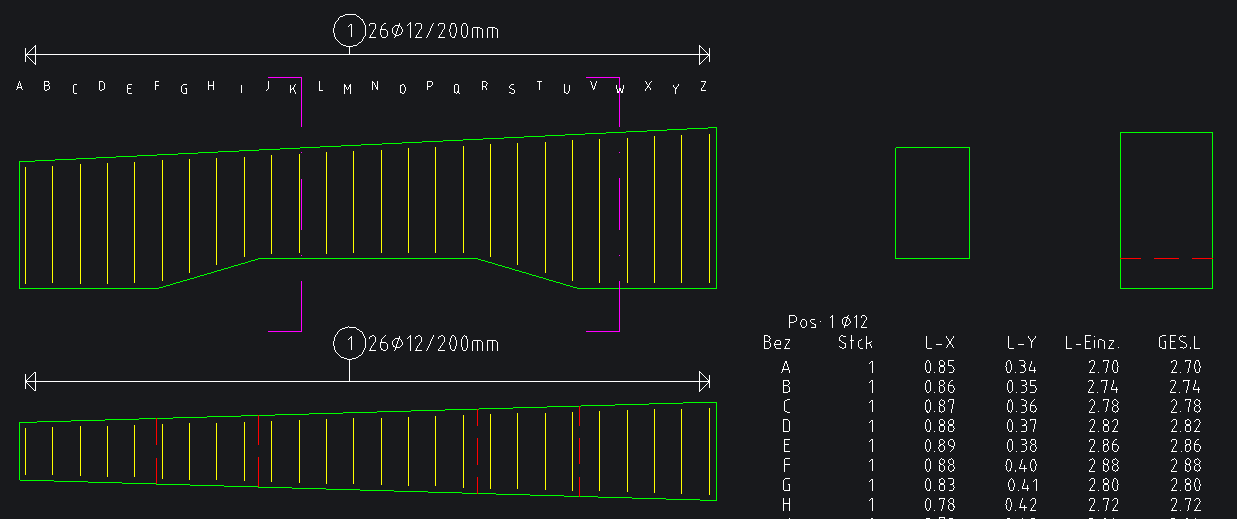
Task: Select the Stck column header
Action: point(855,343)
